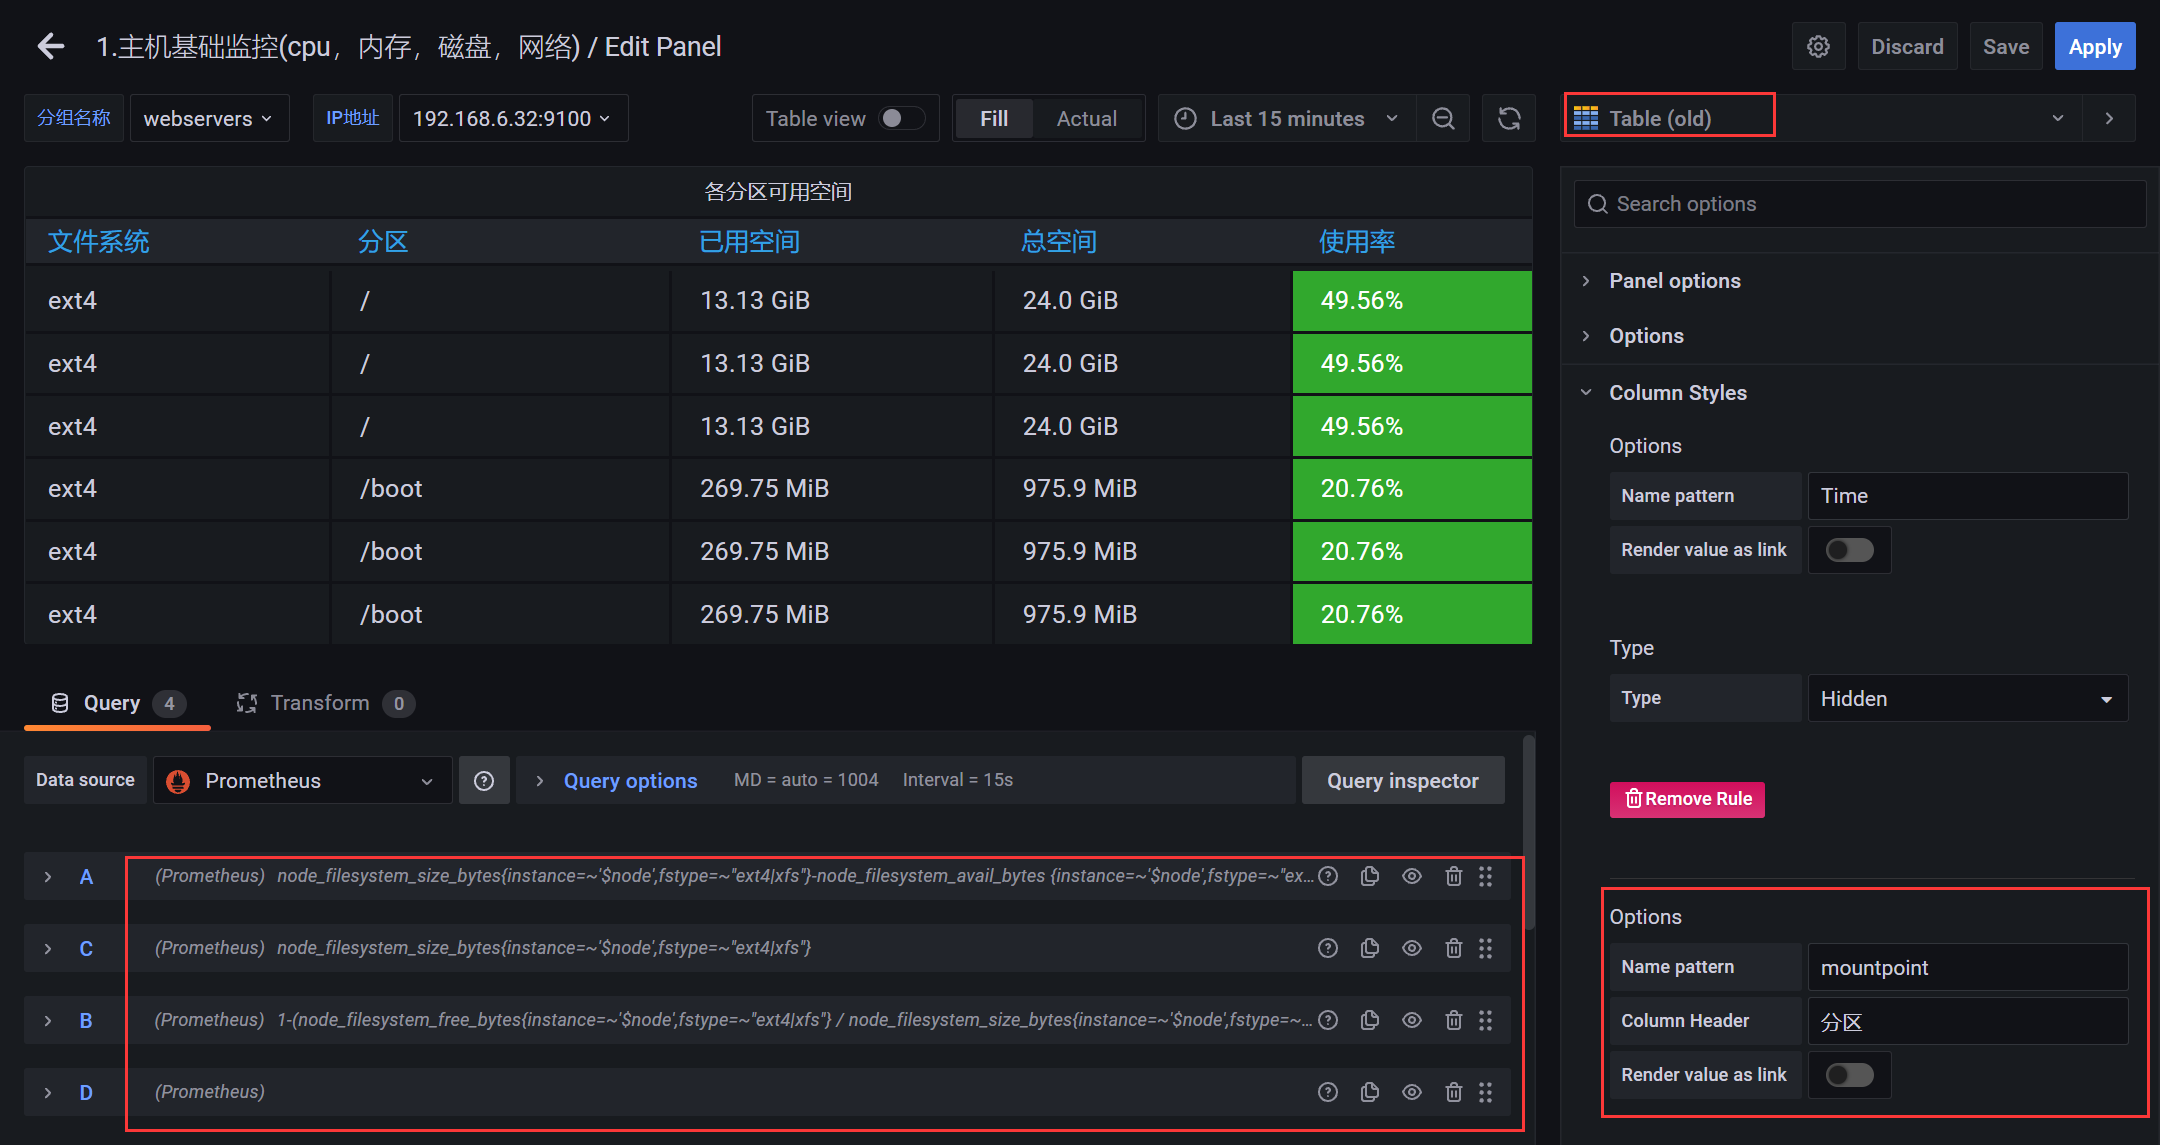This screenshot has height=1145, width=2160.
Task: Click drag handle of query A
Action: tap(1486, 876)
